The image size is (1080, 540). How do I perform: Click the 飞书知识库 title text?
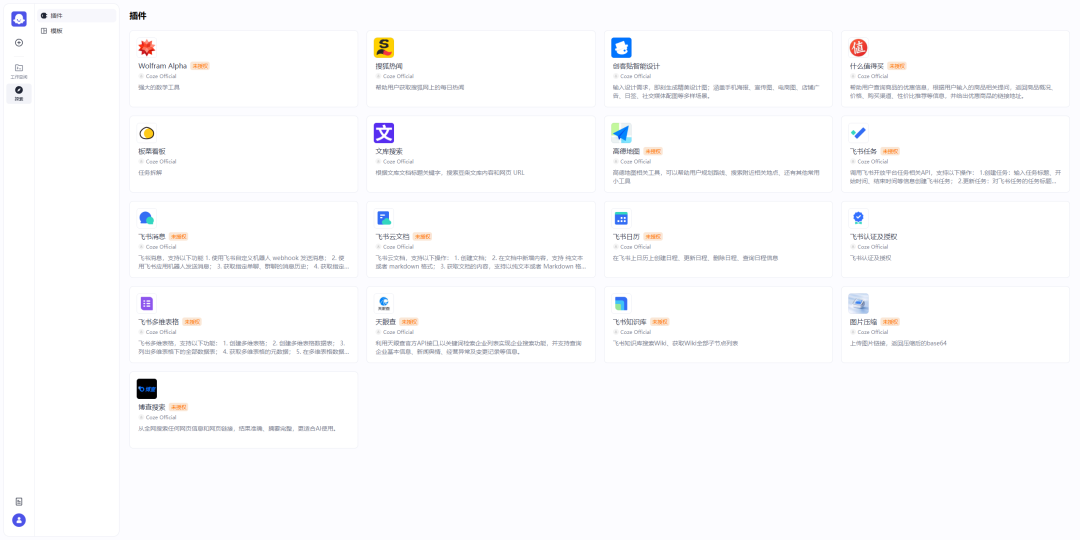(x=630, y=322)
